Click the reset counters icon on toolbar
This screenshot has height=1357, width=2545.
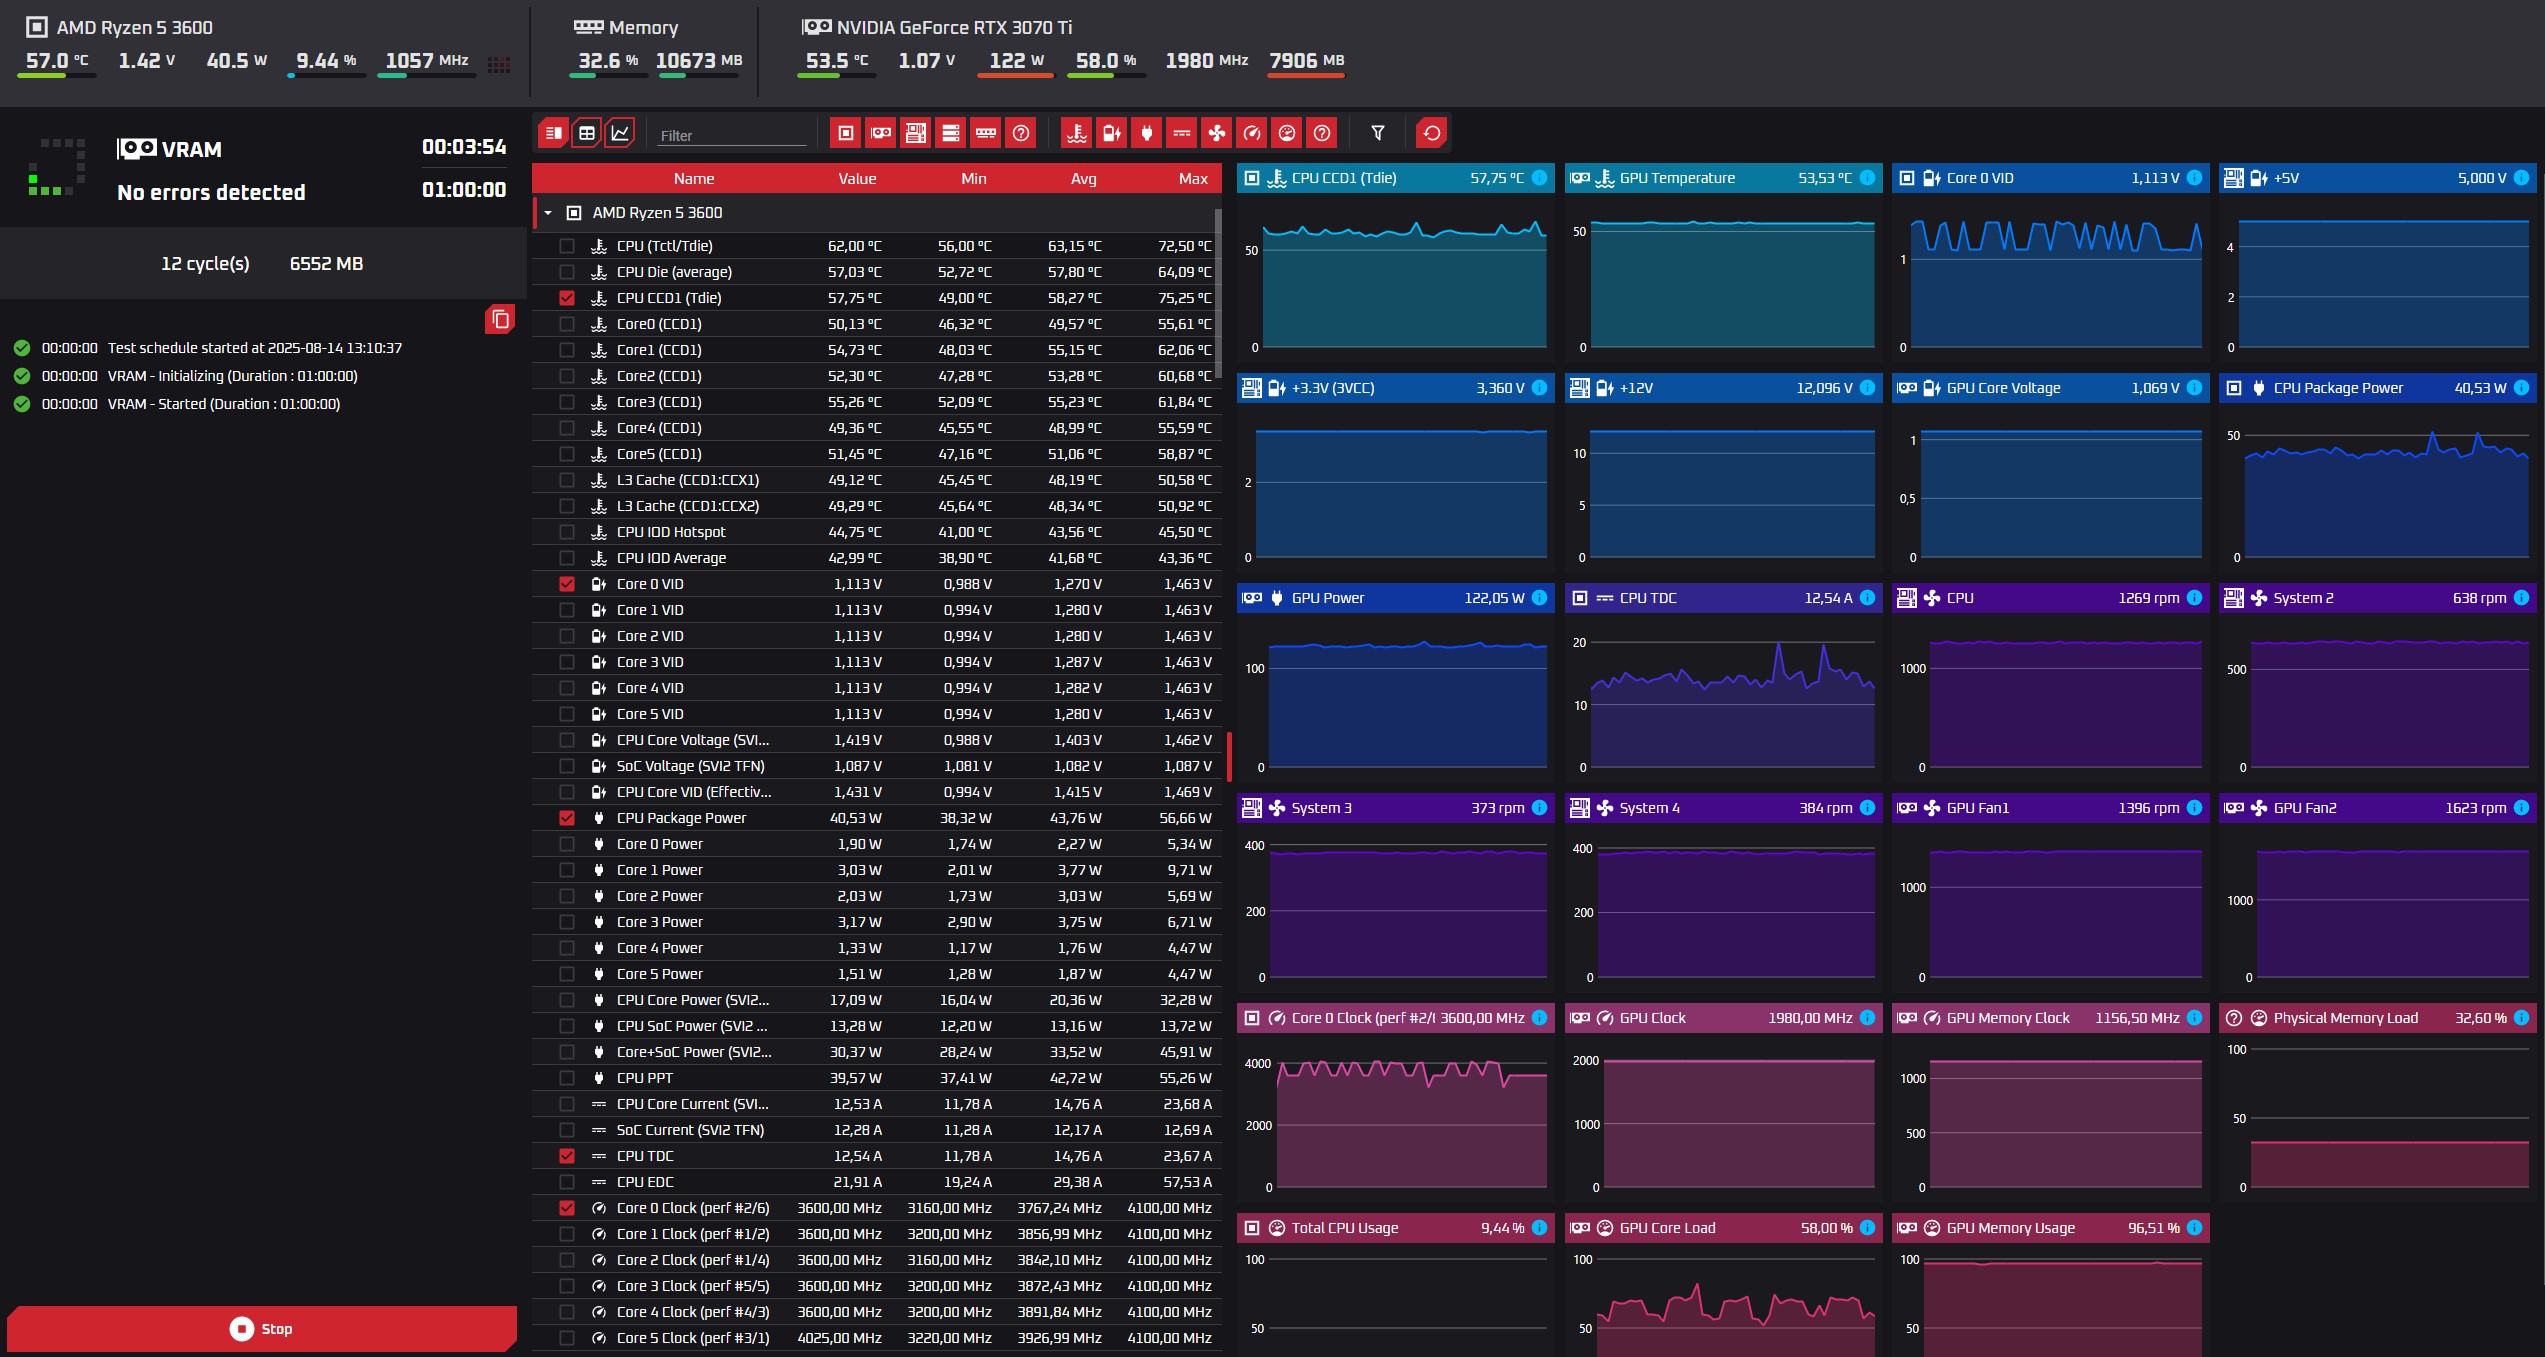[x=1432, y=132]
